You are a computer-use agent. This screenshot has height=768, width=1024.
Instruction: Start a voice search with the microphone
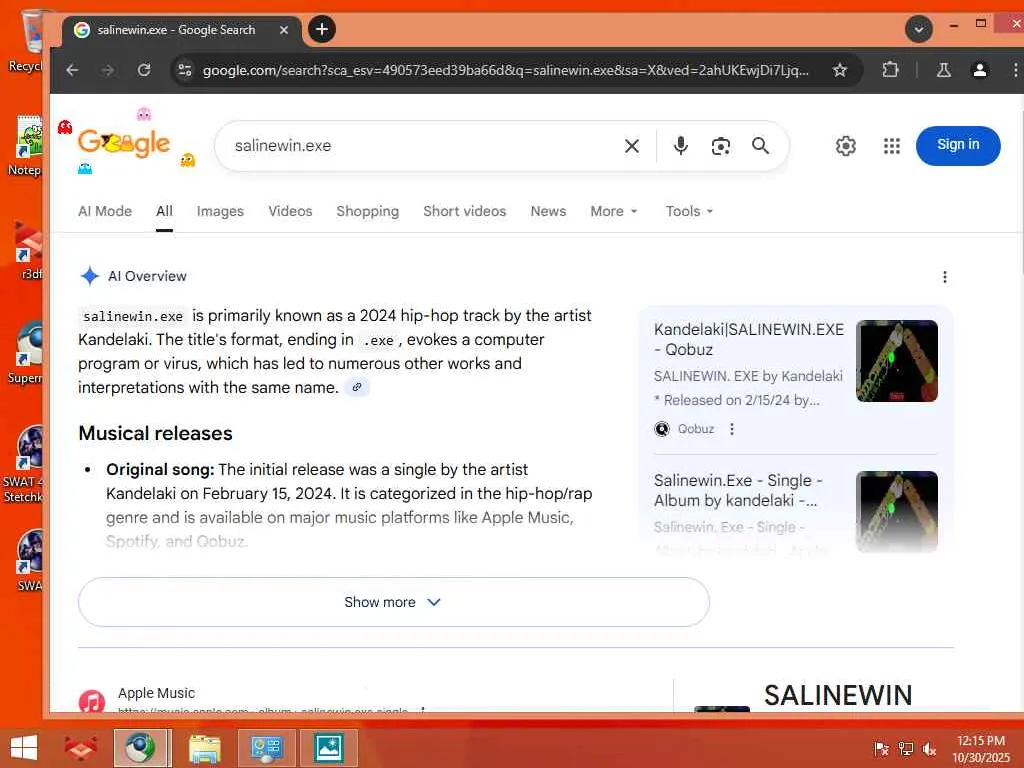coord(680,146)
